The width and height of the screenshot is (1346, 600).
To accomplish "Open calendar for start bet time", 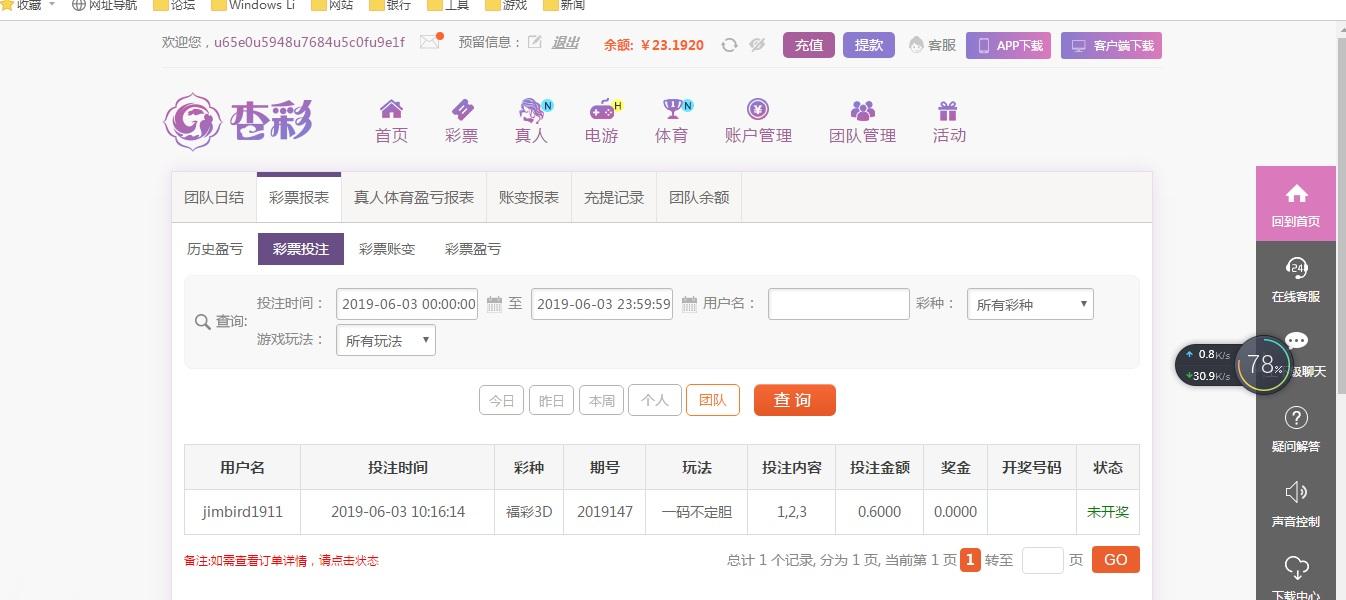I will coord(494,304).
